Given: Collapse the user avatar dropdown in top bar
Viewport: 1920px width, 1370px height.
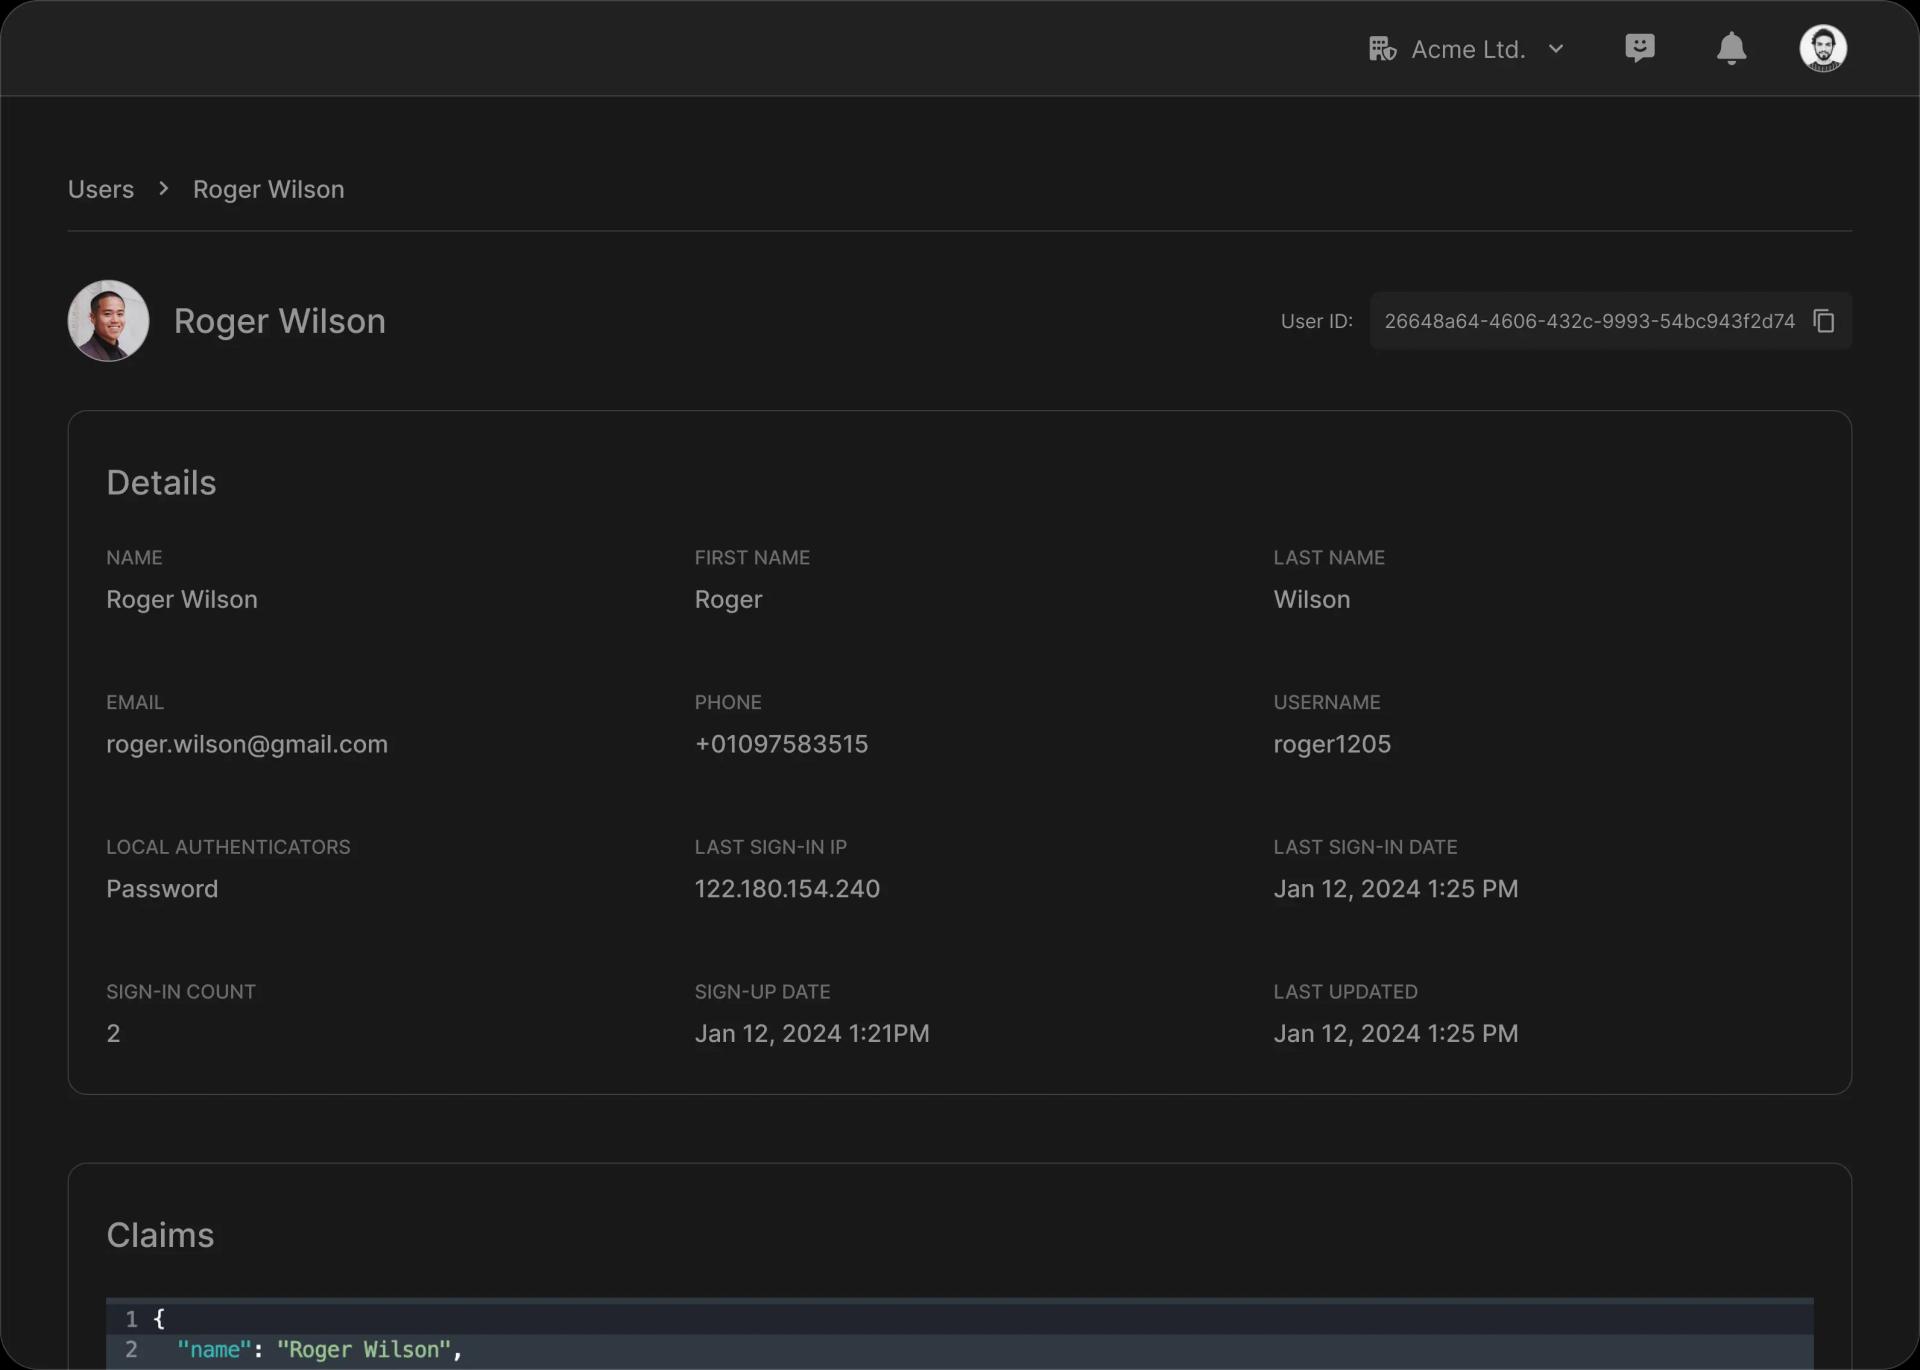Looking at the screenshot, I should (x=1823, y=47).
